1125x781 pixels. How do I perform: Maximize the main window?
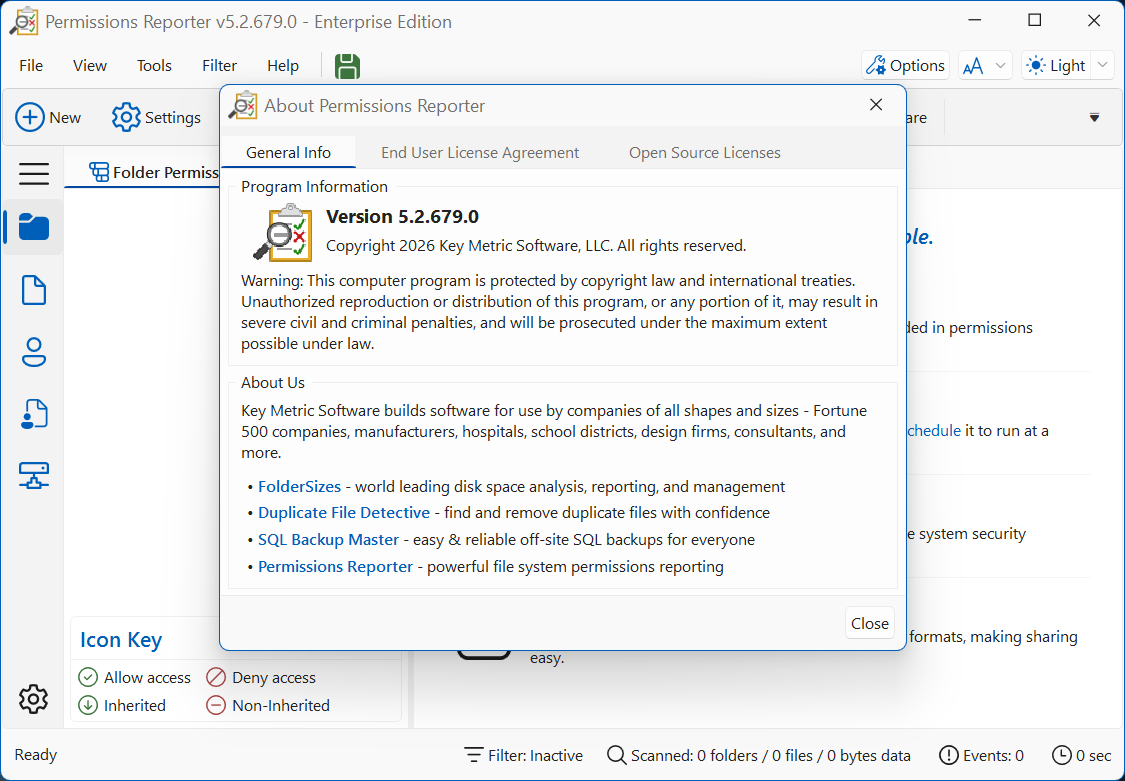point(1035,21)
